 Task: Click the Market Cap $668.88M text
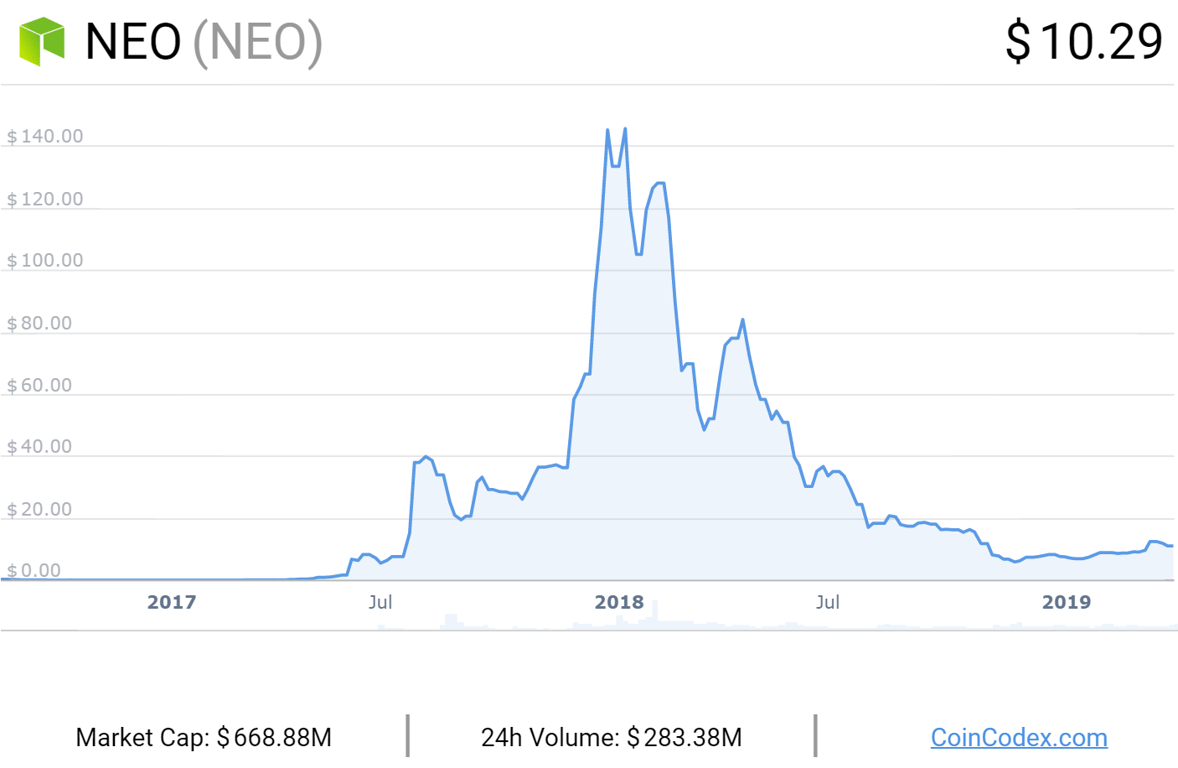[x=204, y=737]
